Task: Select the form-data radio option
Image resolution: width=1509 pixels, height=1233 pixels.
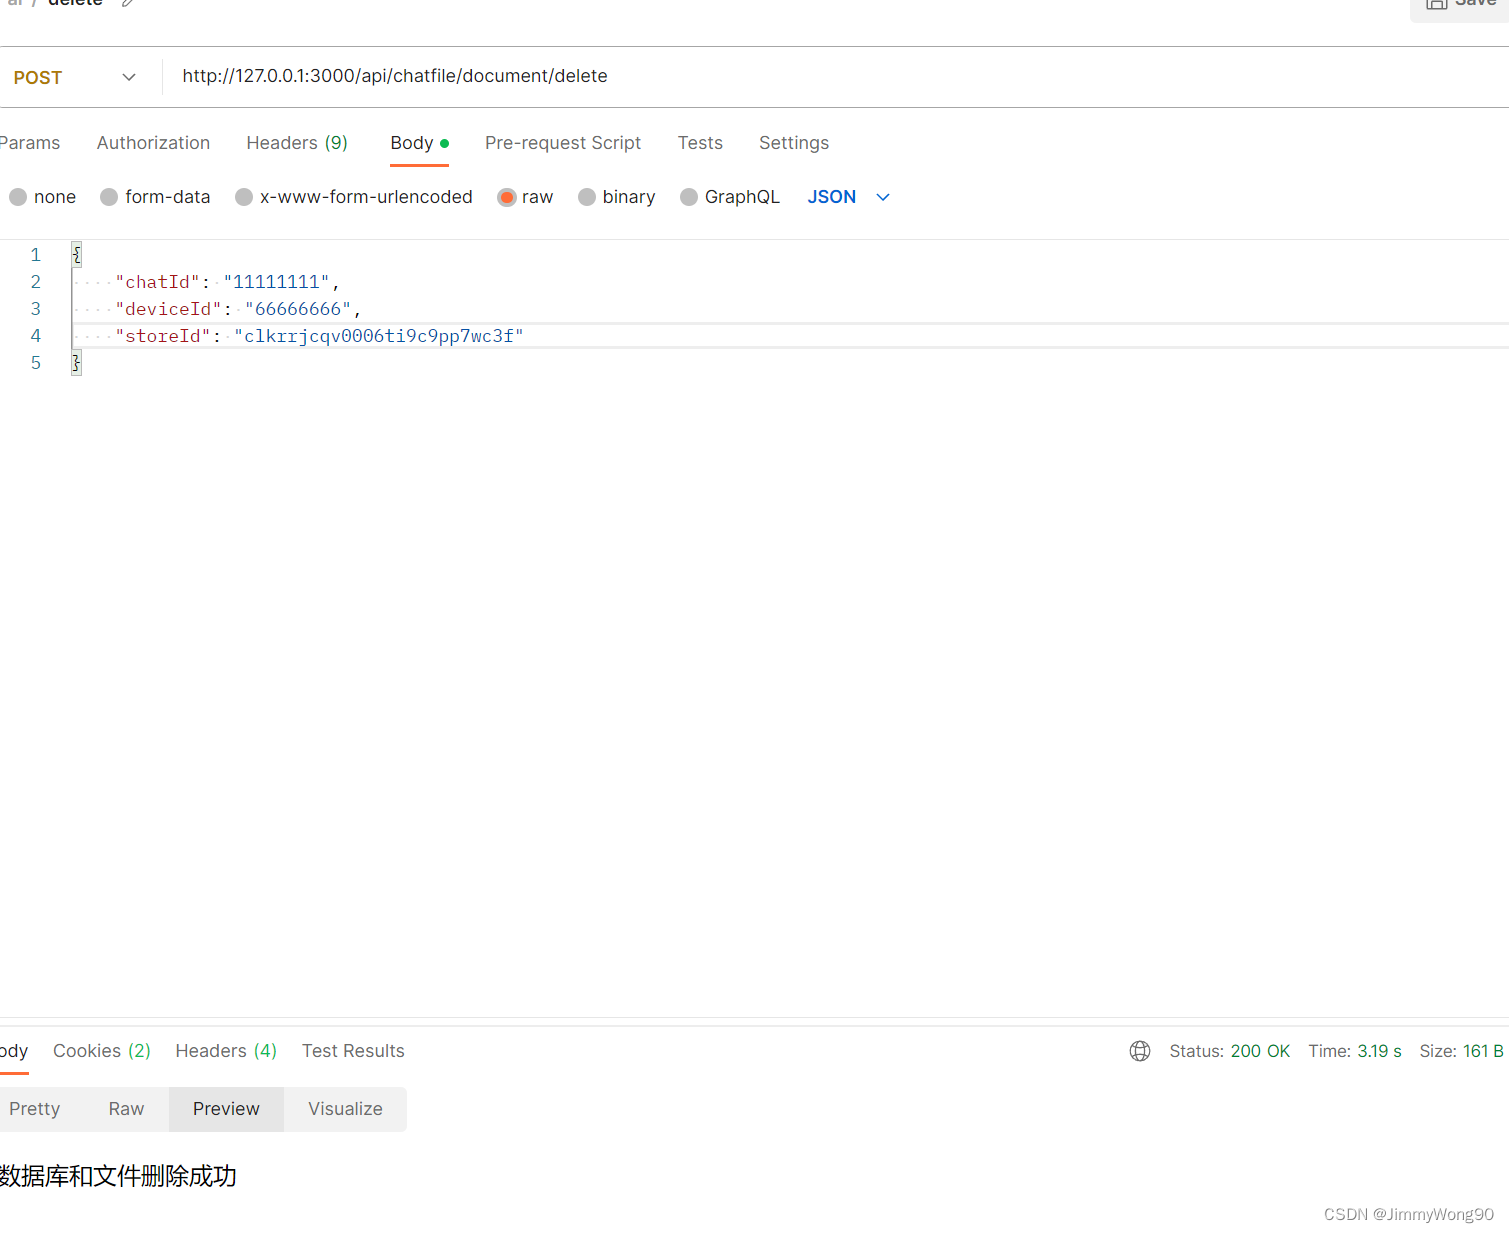Action: tap(109, 197)
